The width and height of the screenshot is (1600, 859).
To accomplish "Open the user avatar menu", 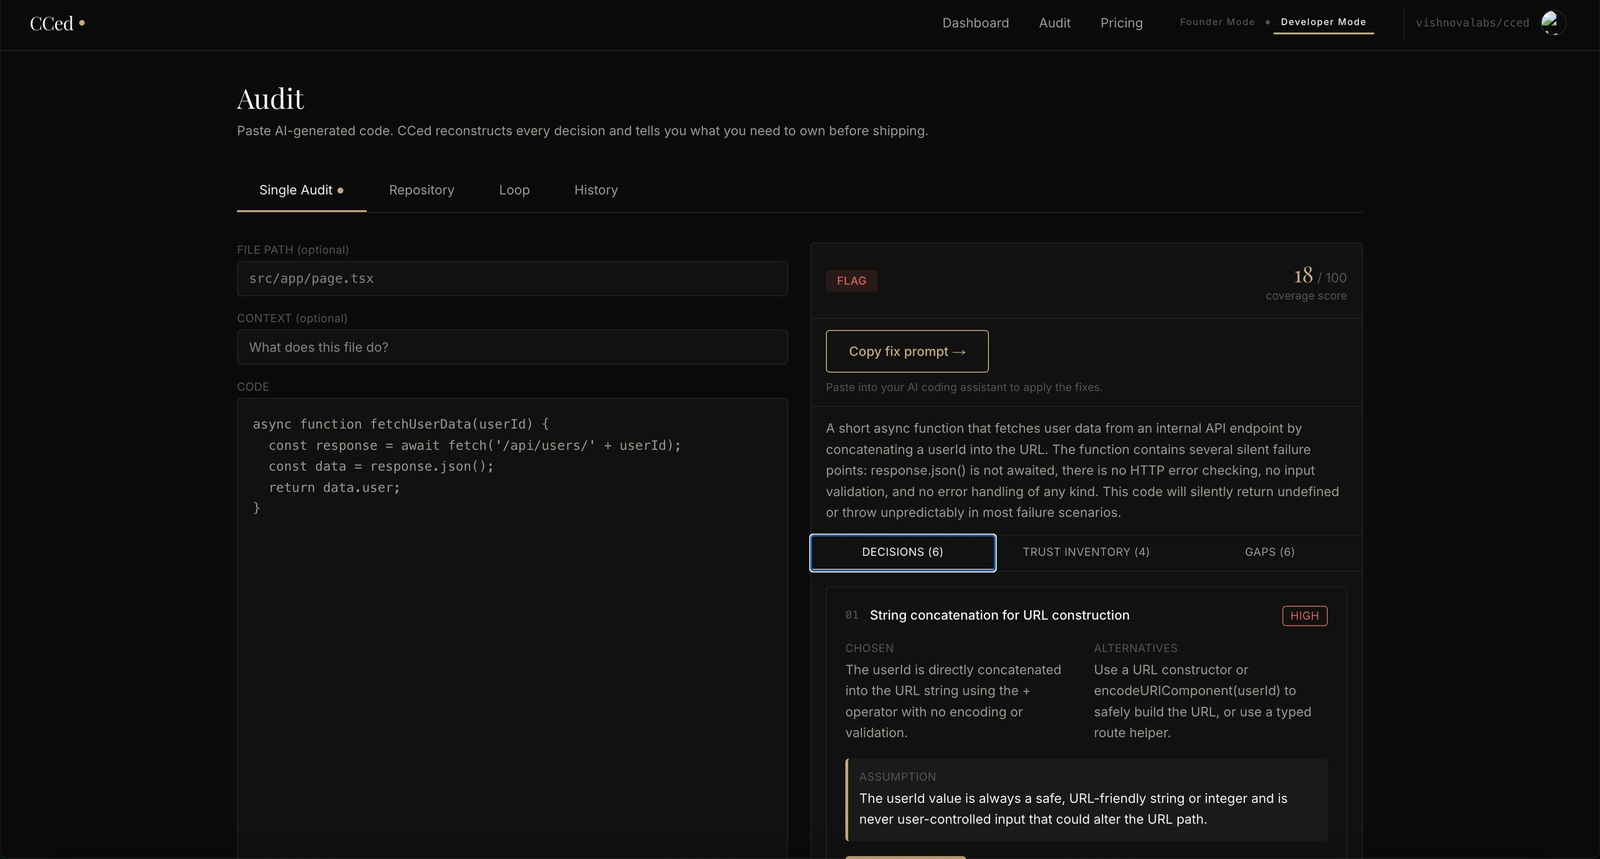I will [x=1551, y=22].
